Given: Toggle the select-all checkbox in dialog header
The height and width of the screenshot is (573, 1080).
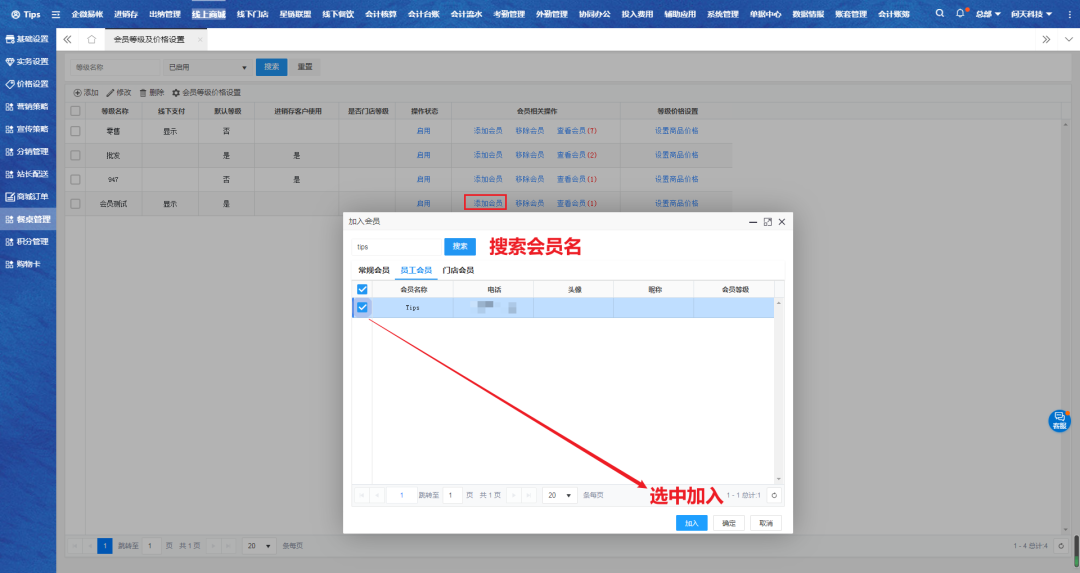Looking at the screenshot, I should point(363,289).
